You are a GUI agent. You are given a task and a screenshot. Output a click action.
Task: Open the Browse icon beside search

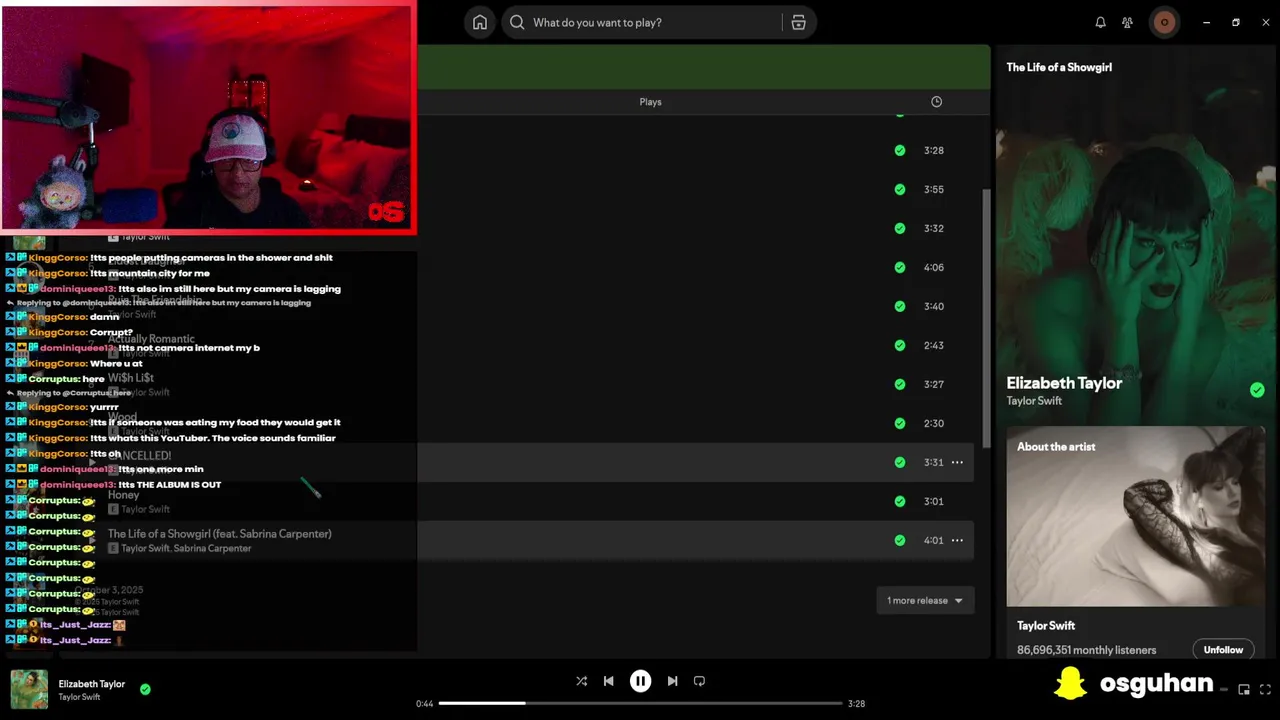[x=798, y=22]
